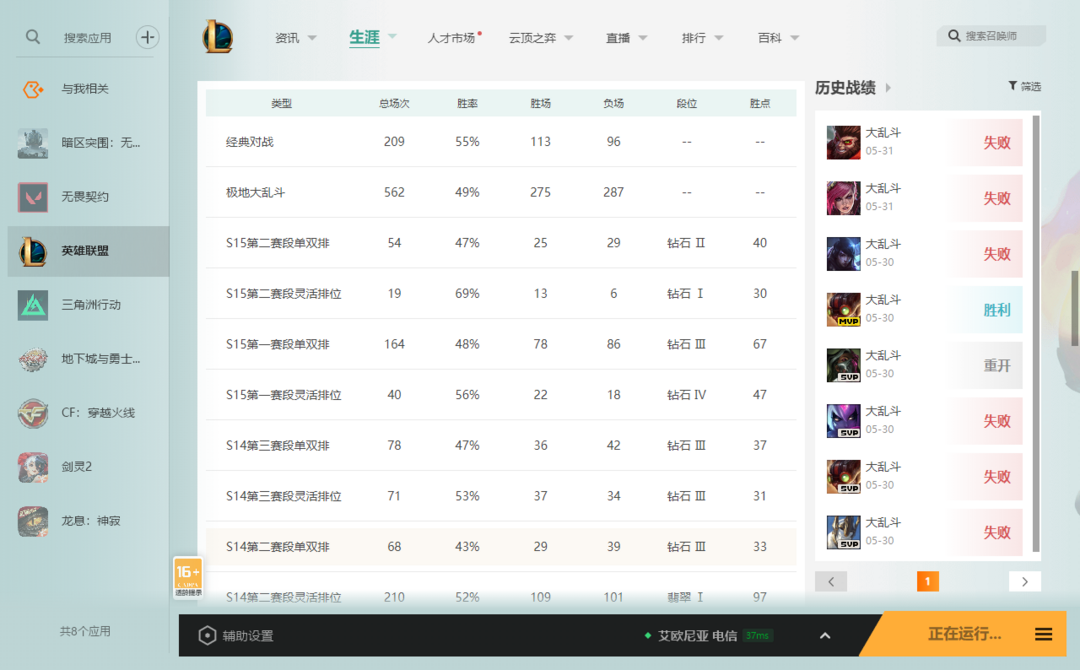The image size is (1080, 670).
Task: Expand the 资讯 dropdown arrow
Action: pyautogui.click(x=312, y=38)
